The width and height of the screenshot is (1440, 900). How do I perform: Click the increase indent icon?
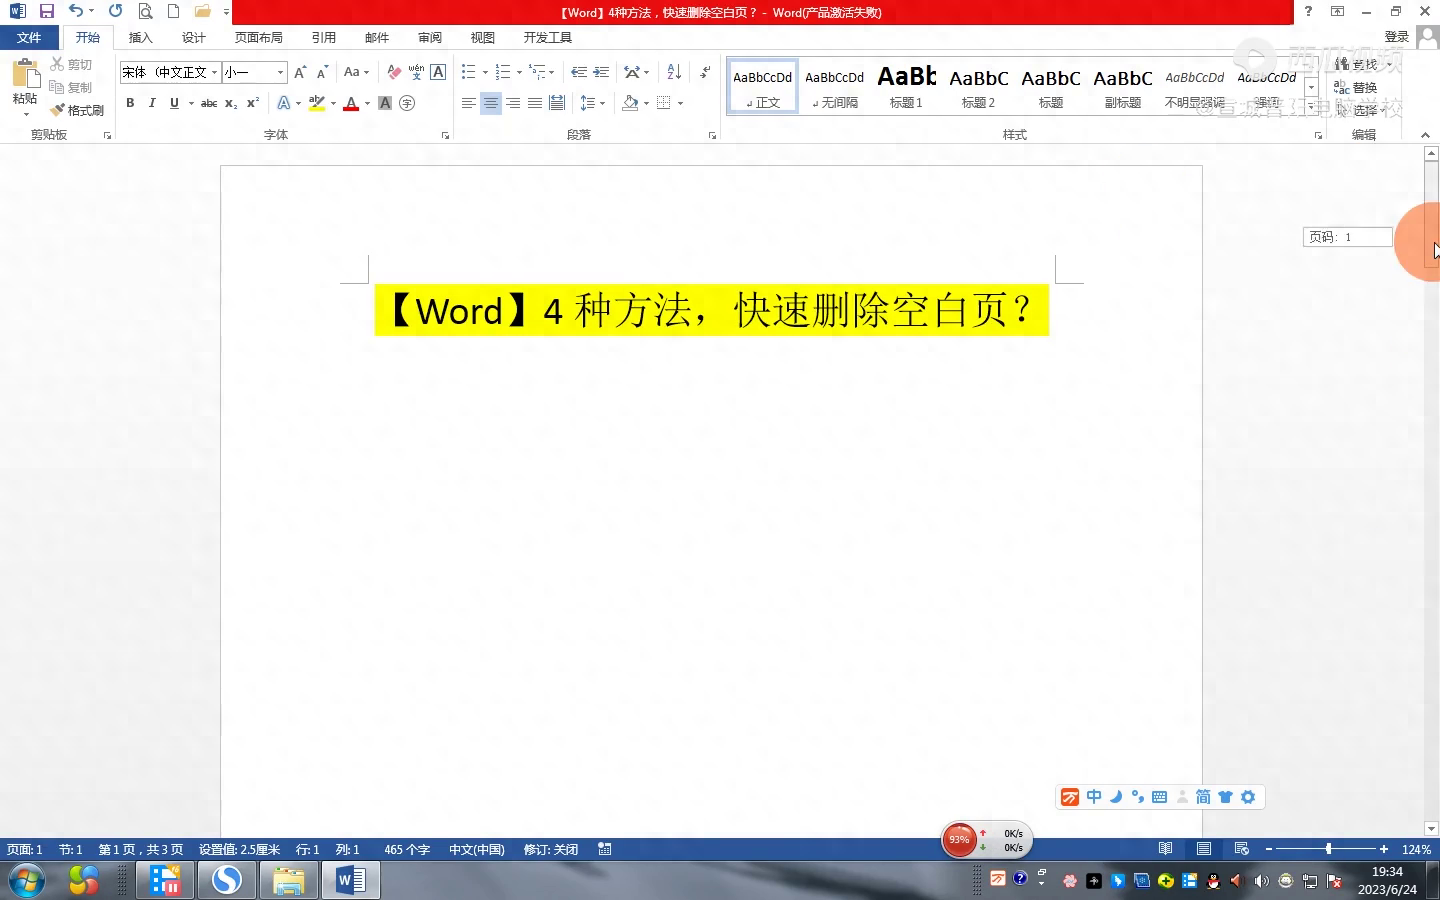pyautogui.click(x=601, y=72)
